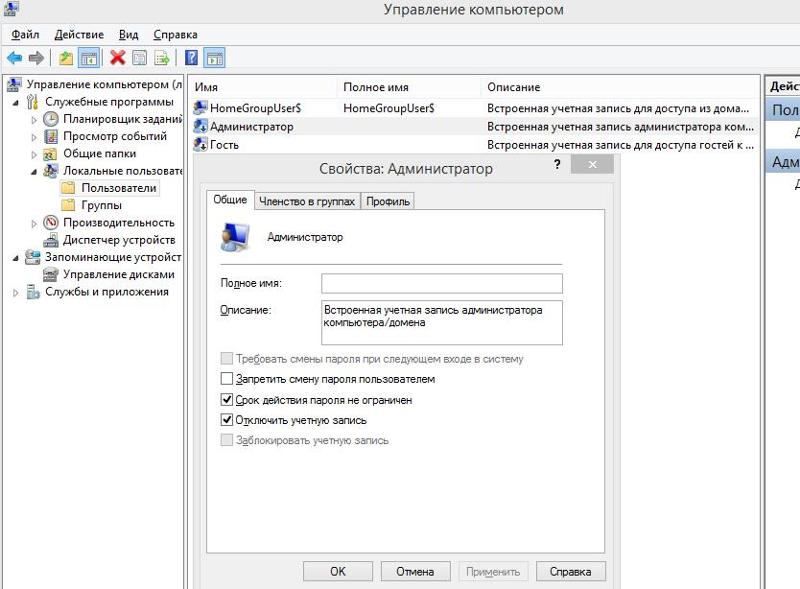Click the Полное имя input field
800x589 pixels.
(442, 283)
